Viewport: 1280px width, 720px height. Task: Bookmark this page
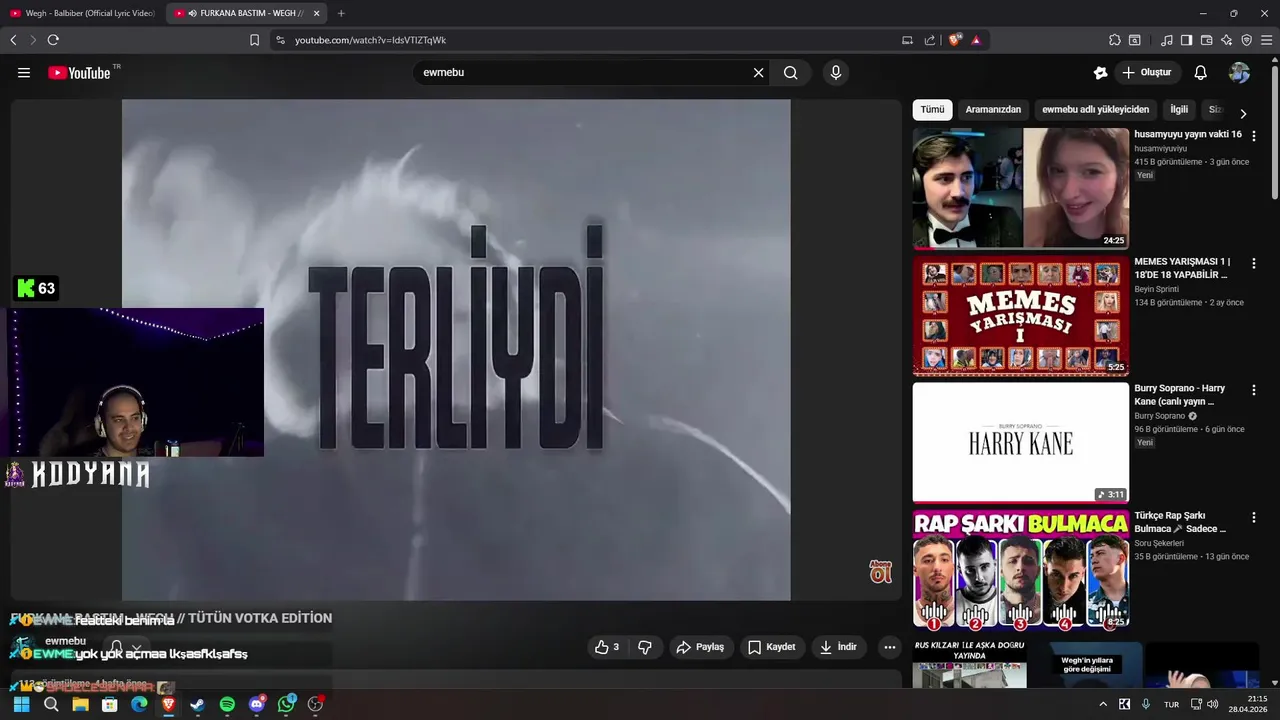254,40
